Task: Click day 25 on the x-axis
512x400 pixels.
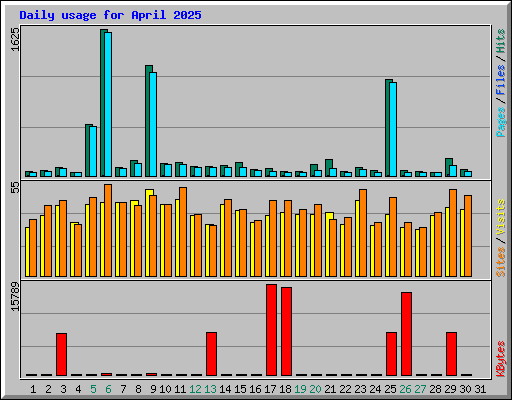Action: click(390, 389)
